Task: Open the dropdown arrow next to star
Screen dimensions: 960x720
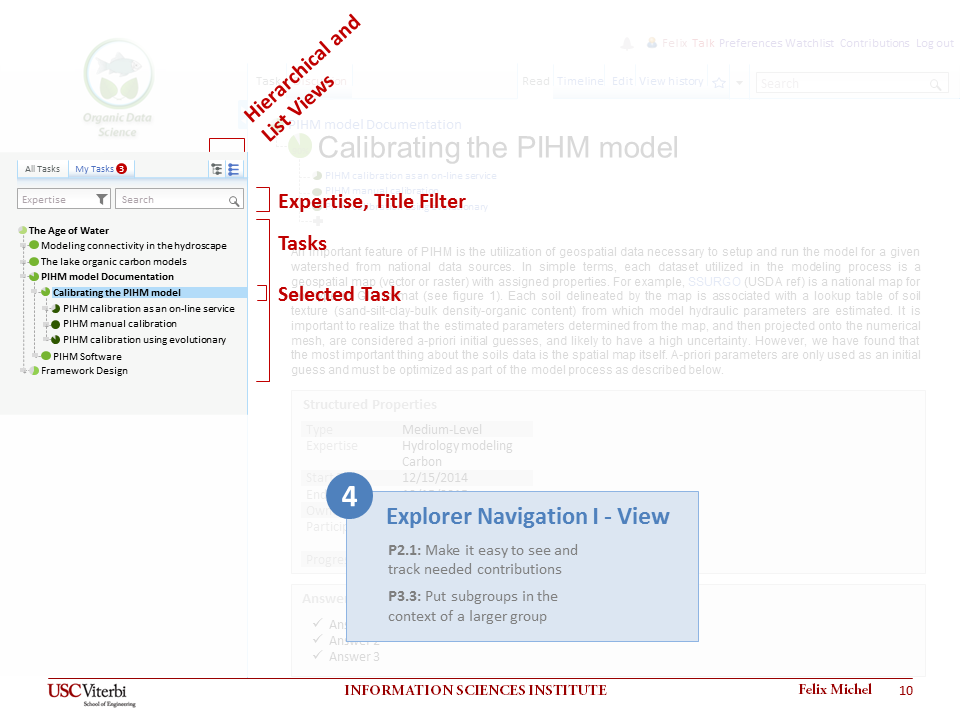Action: tap(739, 83)
